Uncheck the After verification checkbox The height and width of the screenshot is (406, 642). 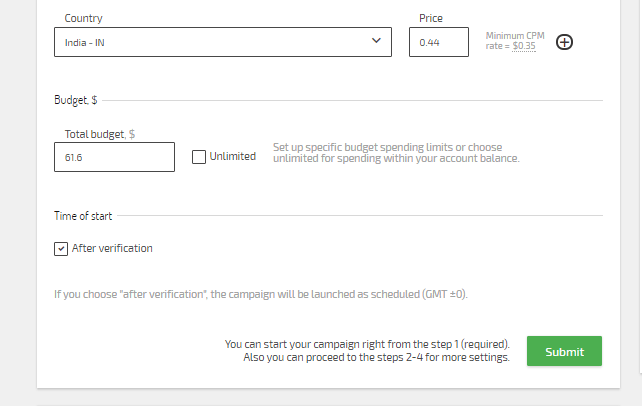pyautogui.click(x=61, y=249)
